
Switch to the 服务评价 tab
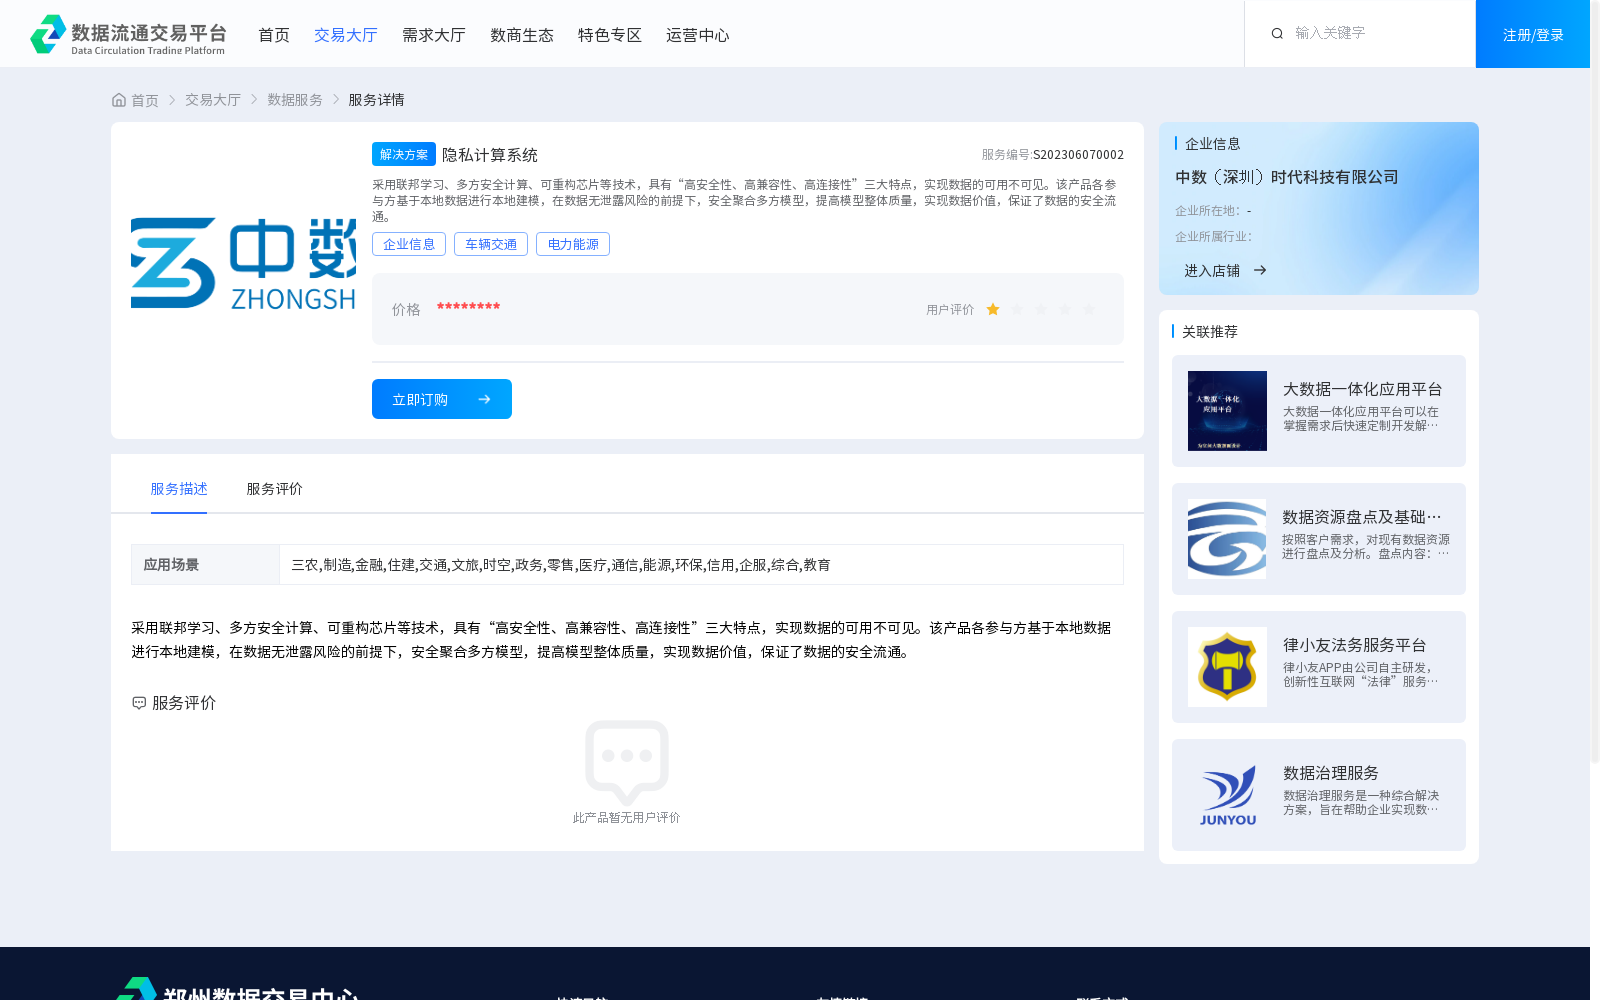tap(275, 489)
